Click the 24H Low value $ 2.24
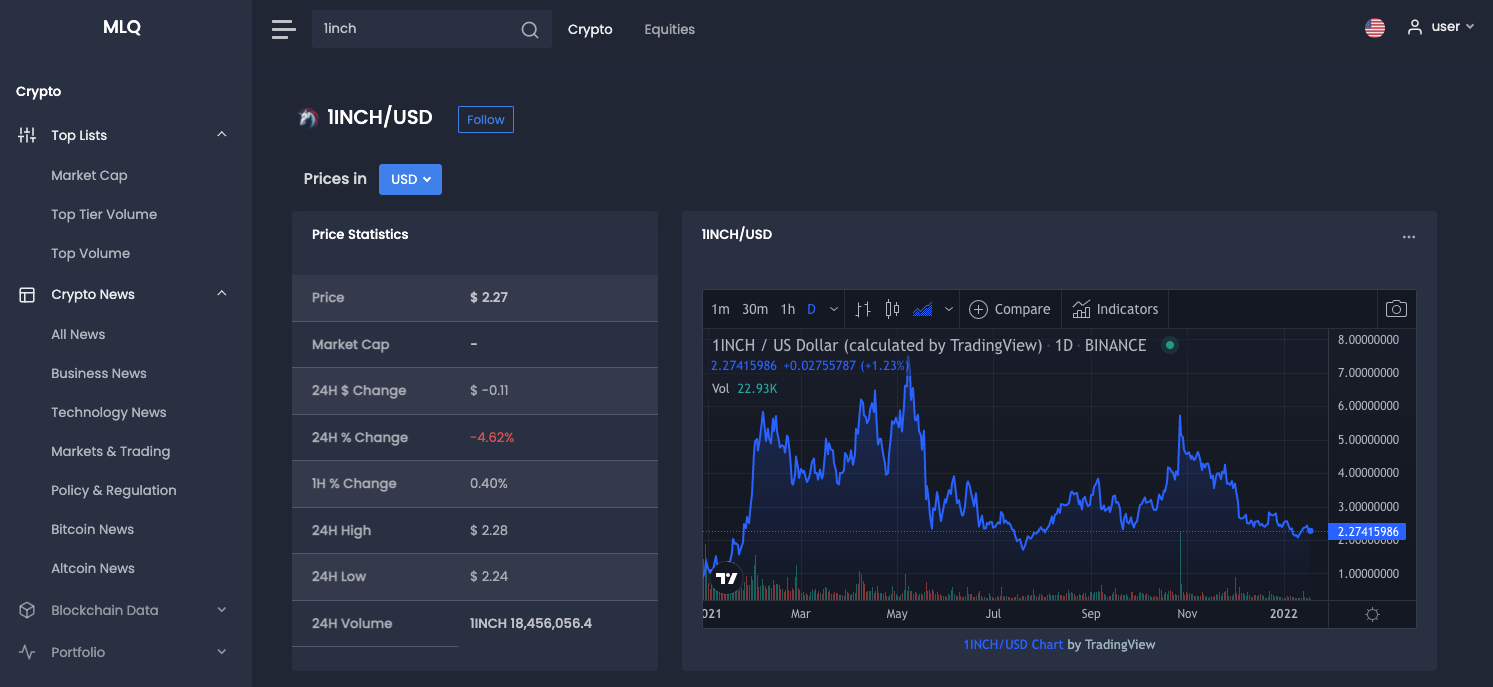 tap(489, 576)
